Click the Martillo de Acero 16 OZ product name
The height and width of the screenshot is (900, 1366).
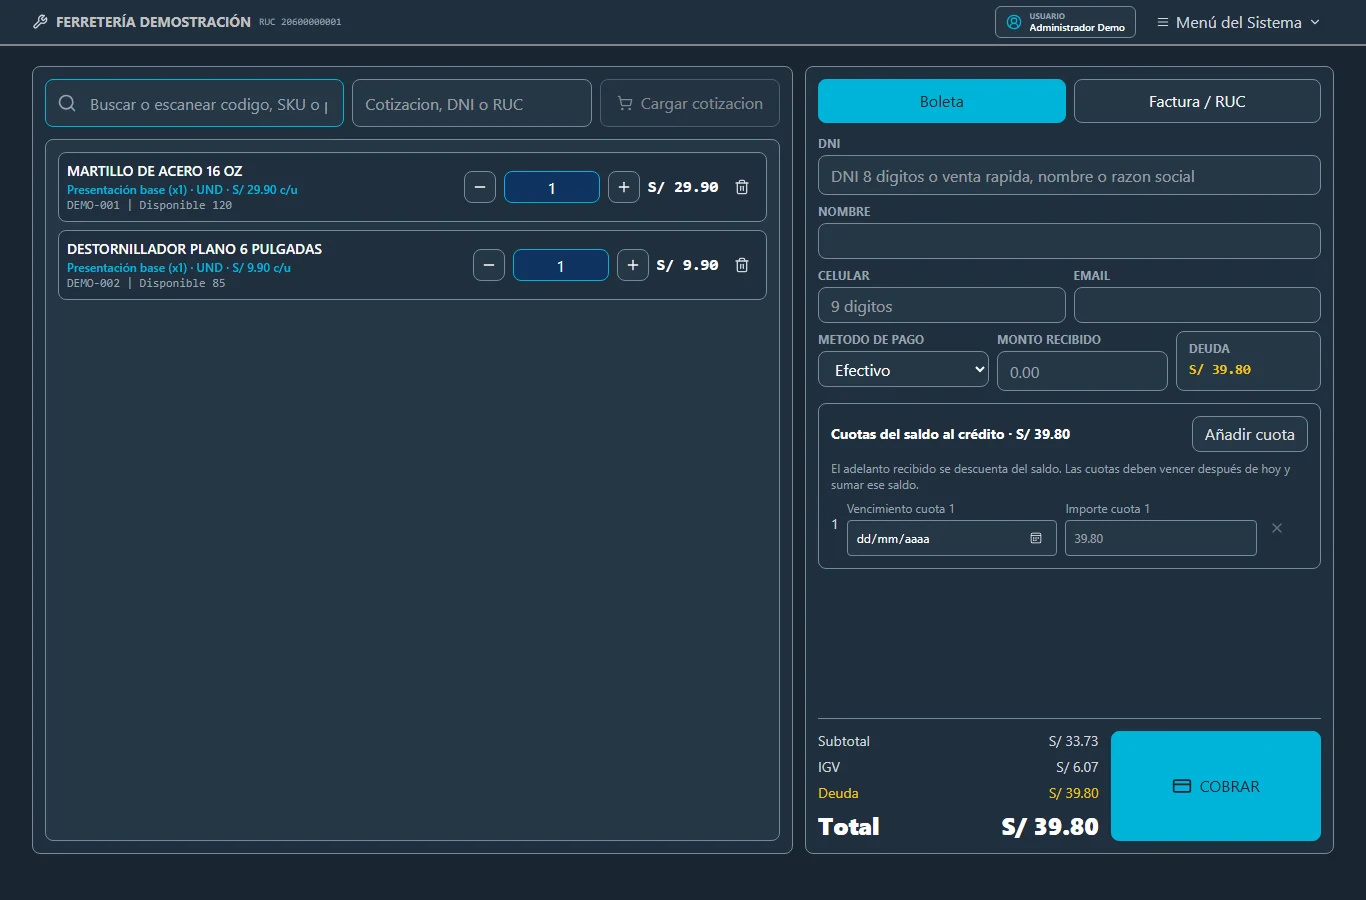pyautogui.click(x=155, y=171)
